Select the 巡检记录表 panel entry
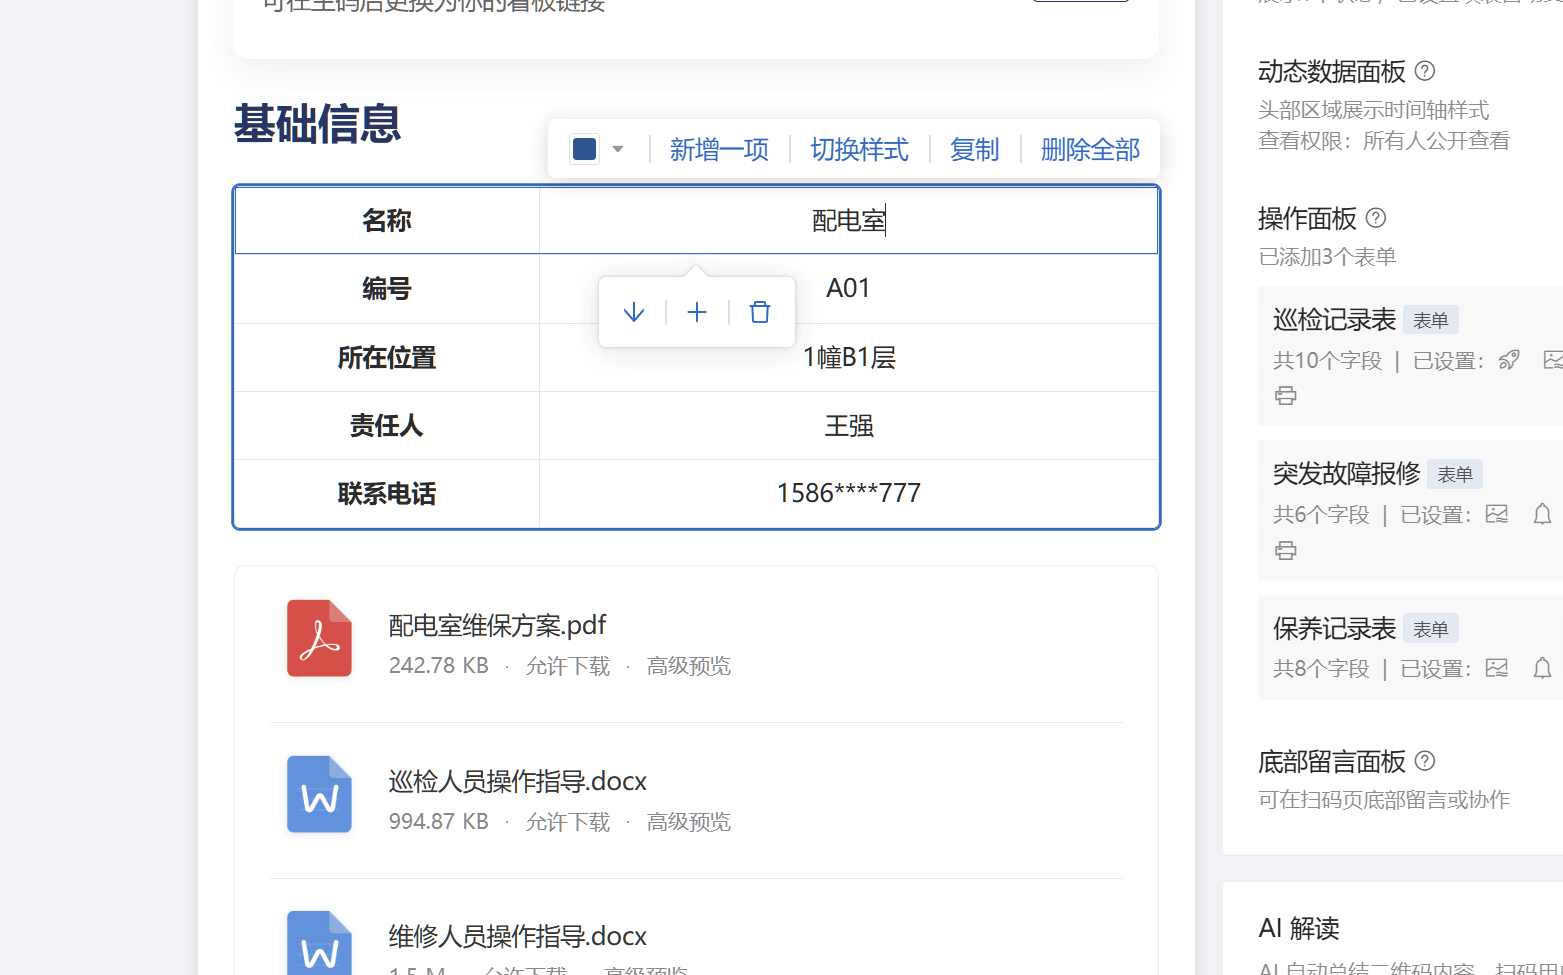This screenshot has height=975, width=1563. coord(1334,319)
